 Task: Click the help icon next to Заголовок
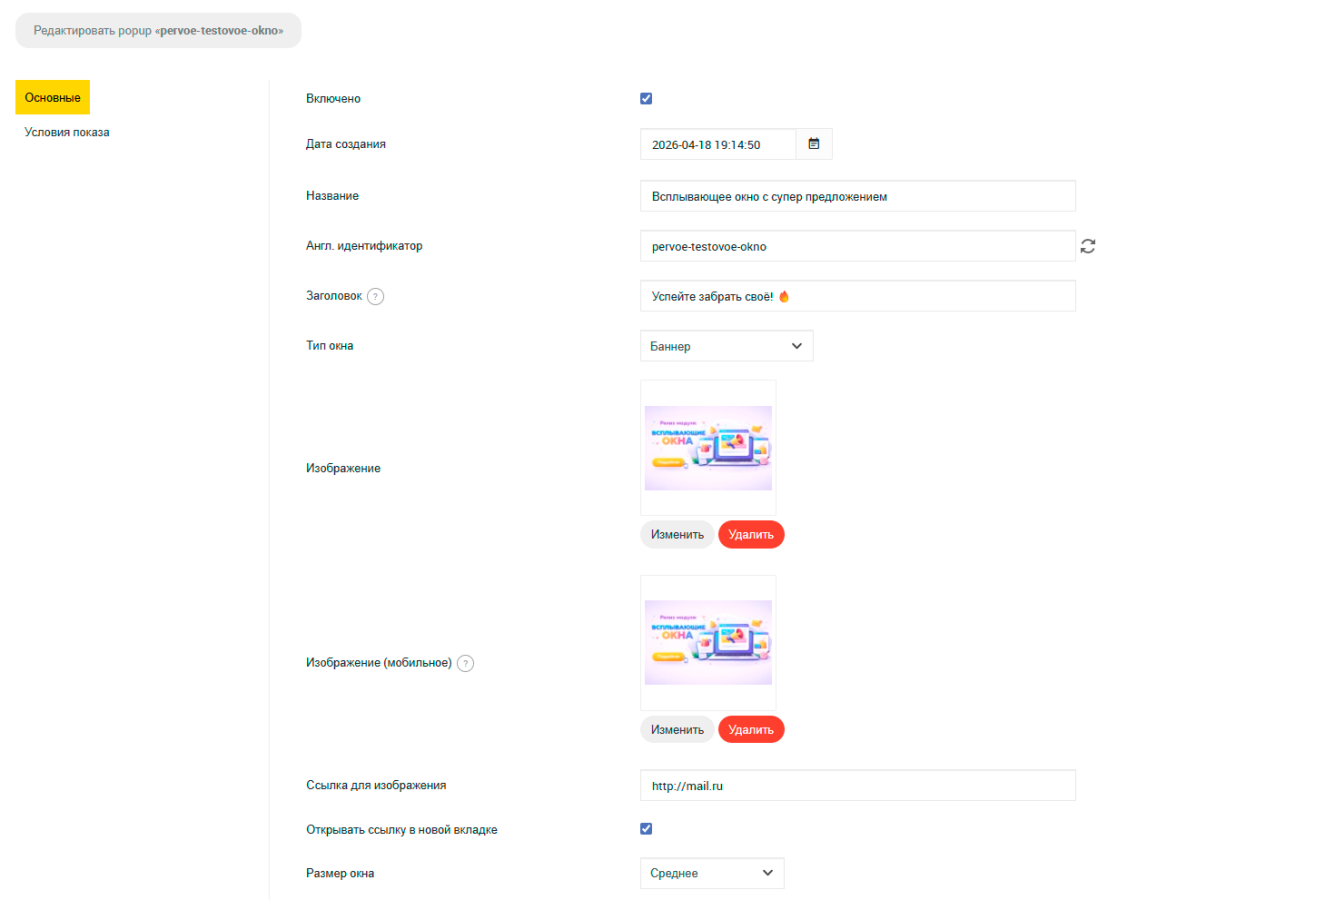pos(375,296)
